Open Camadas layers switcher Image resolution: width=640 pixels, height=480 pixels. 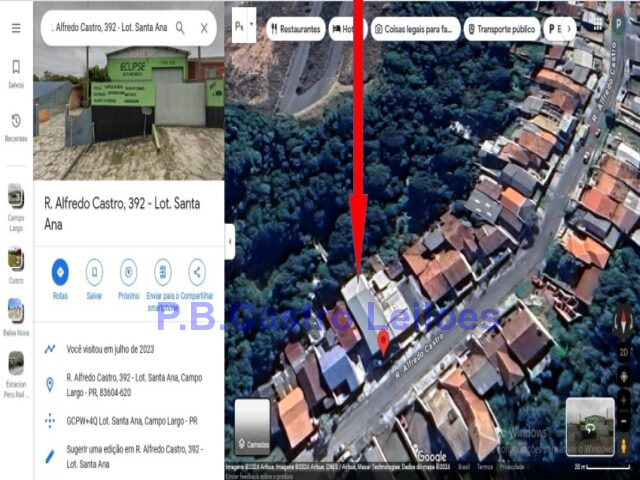pos(253,427)
